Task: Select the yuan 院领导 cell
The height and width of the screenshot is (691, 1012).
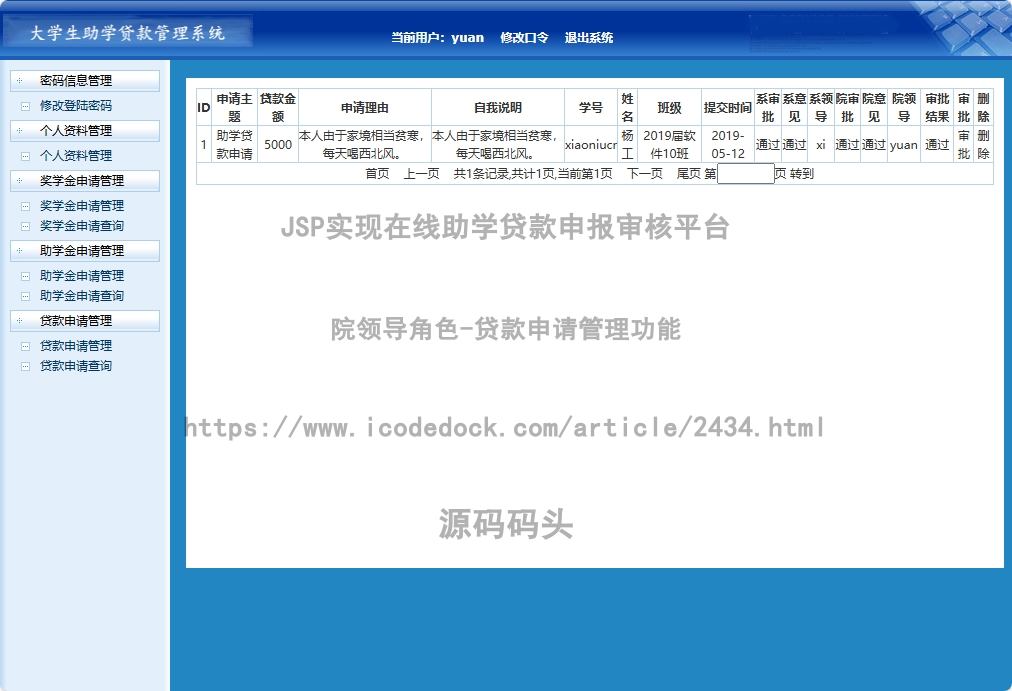Action: click(x=904, y=145)
